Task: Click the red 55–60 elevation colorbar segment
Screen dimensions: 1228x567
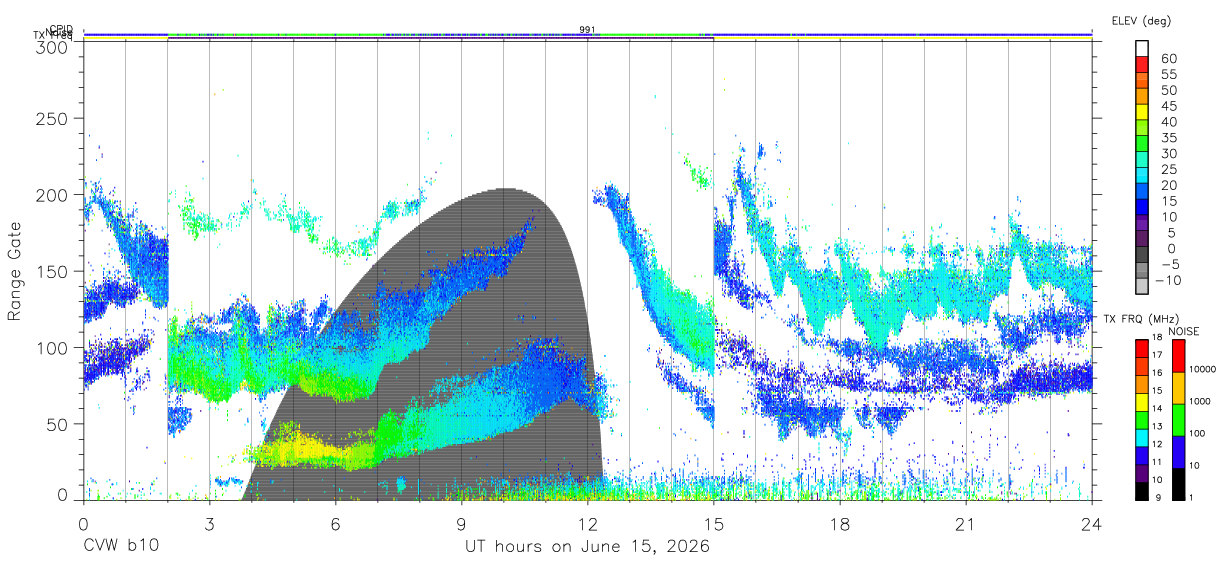Action: [1142, 66]
